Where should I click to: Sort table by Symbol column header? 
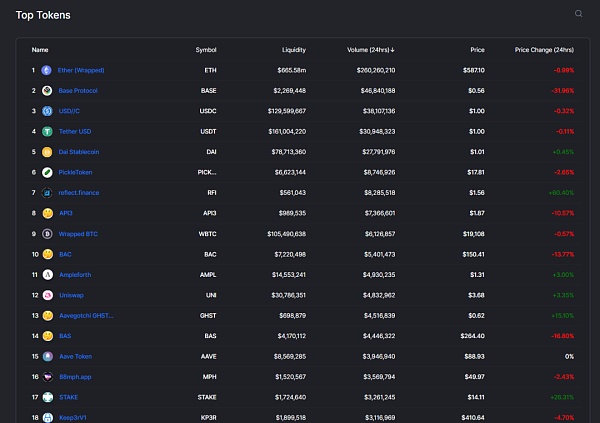click(206, 50)
